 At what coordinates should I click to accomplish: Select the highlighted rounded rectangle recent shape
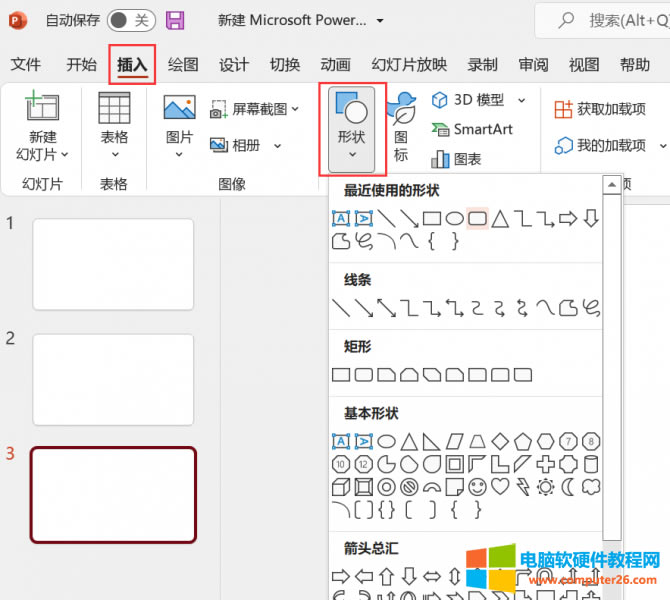478,217
